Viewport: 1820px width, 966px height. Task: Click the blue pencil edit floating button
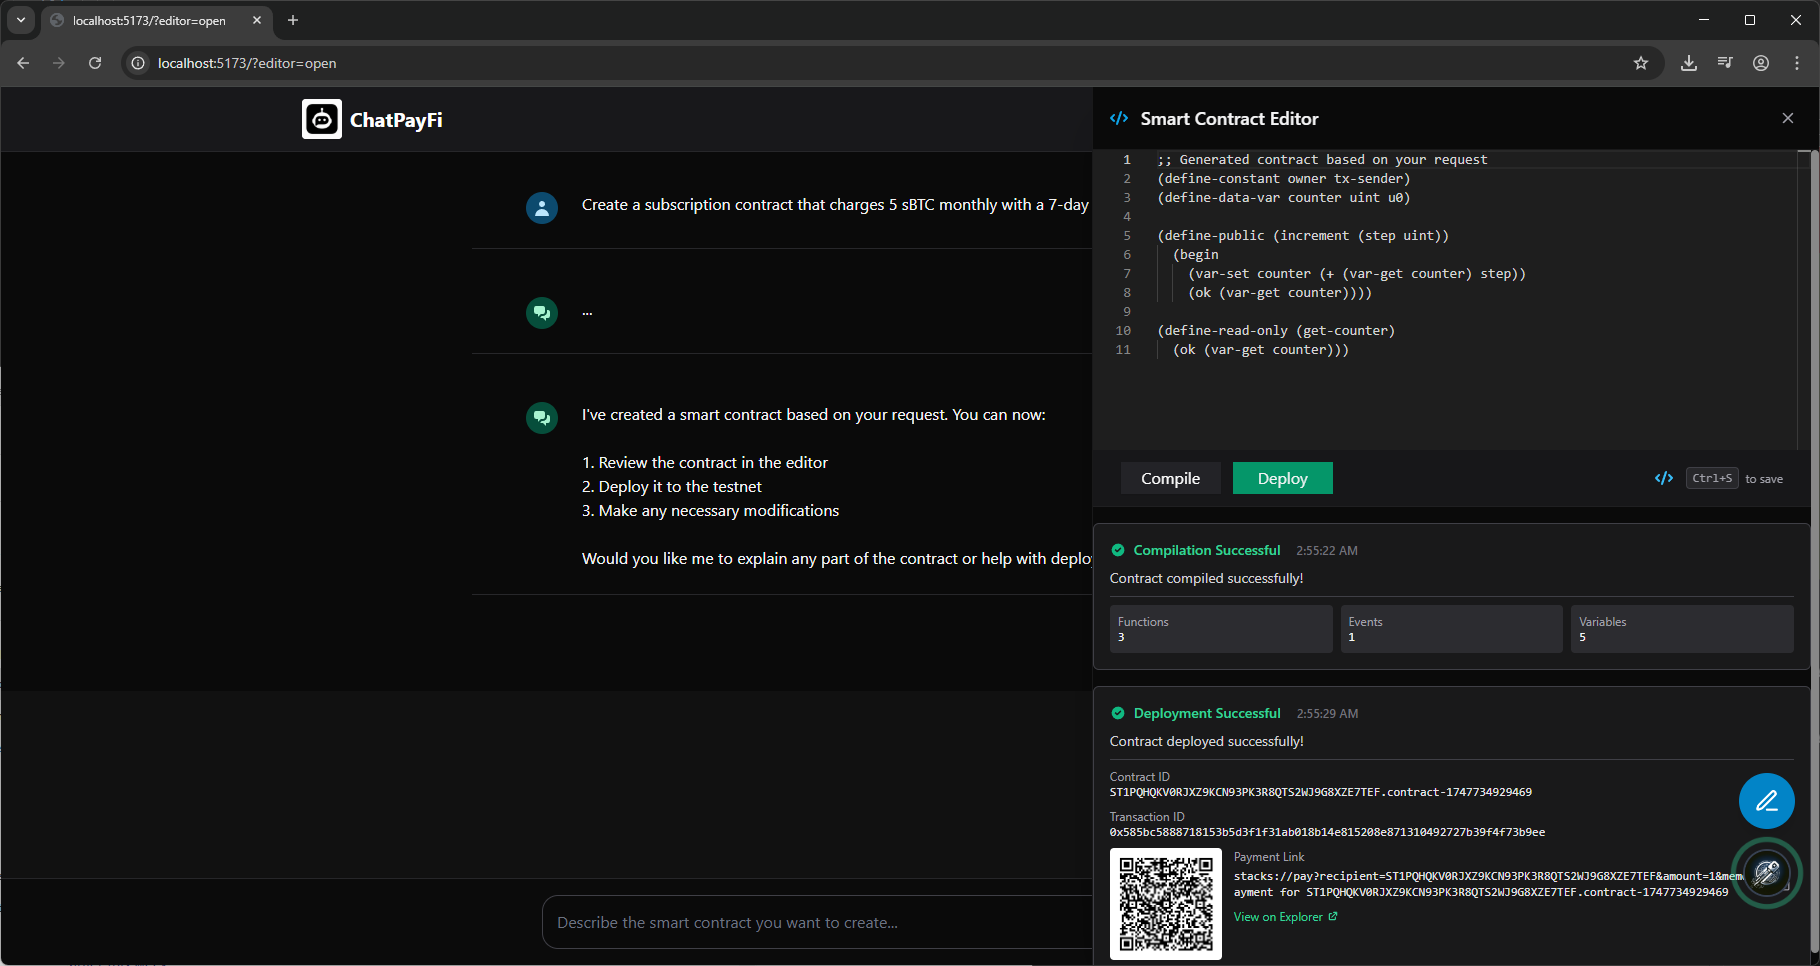(1767, 801)
